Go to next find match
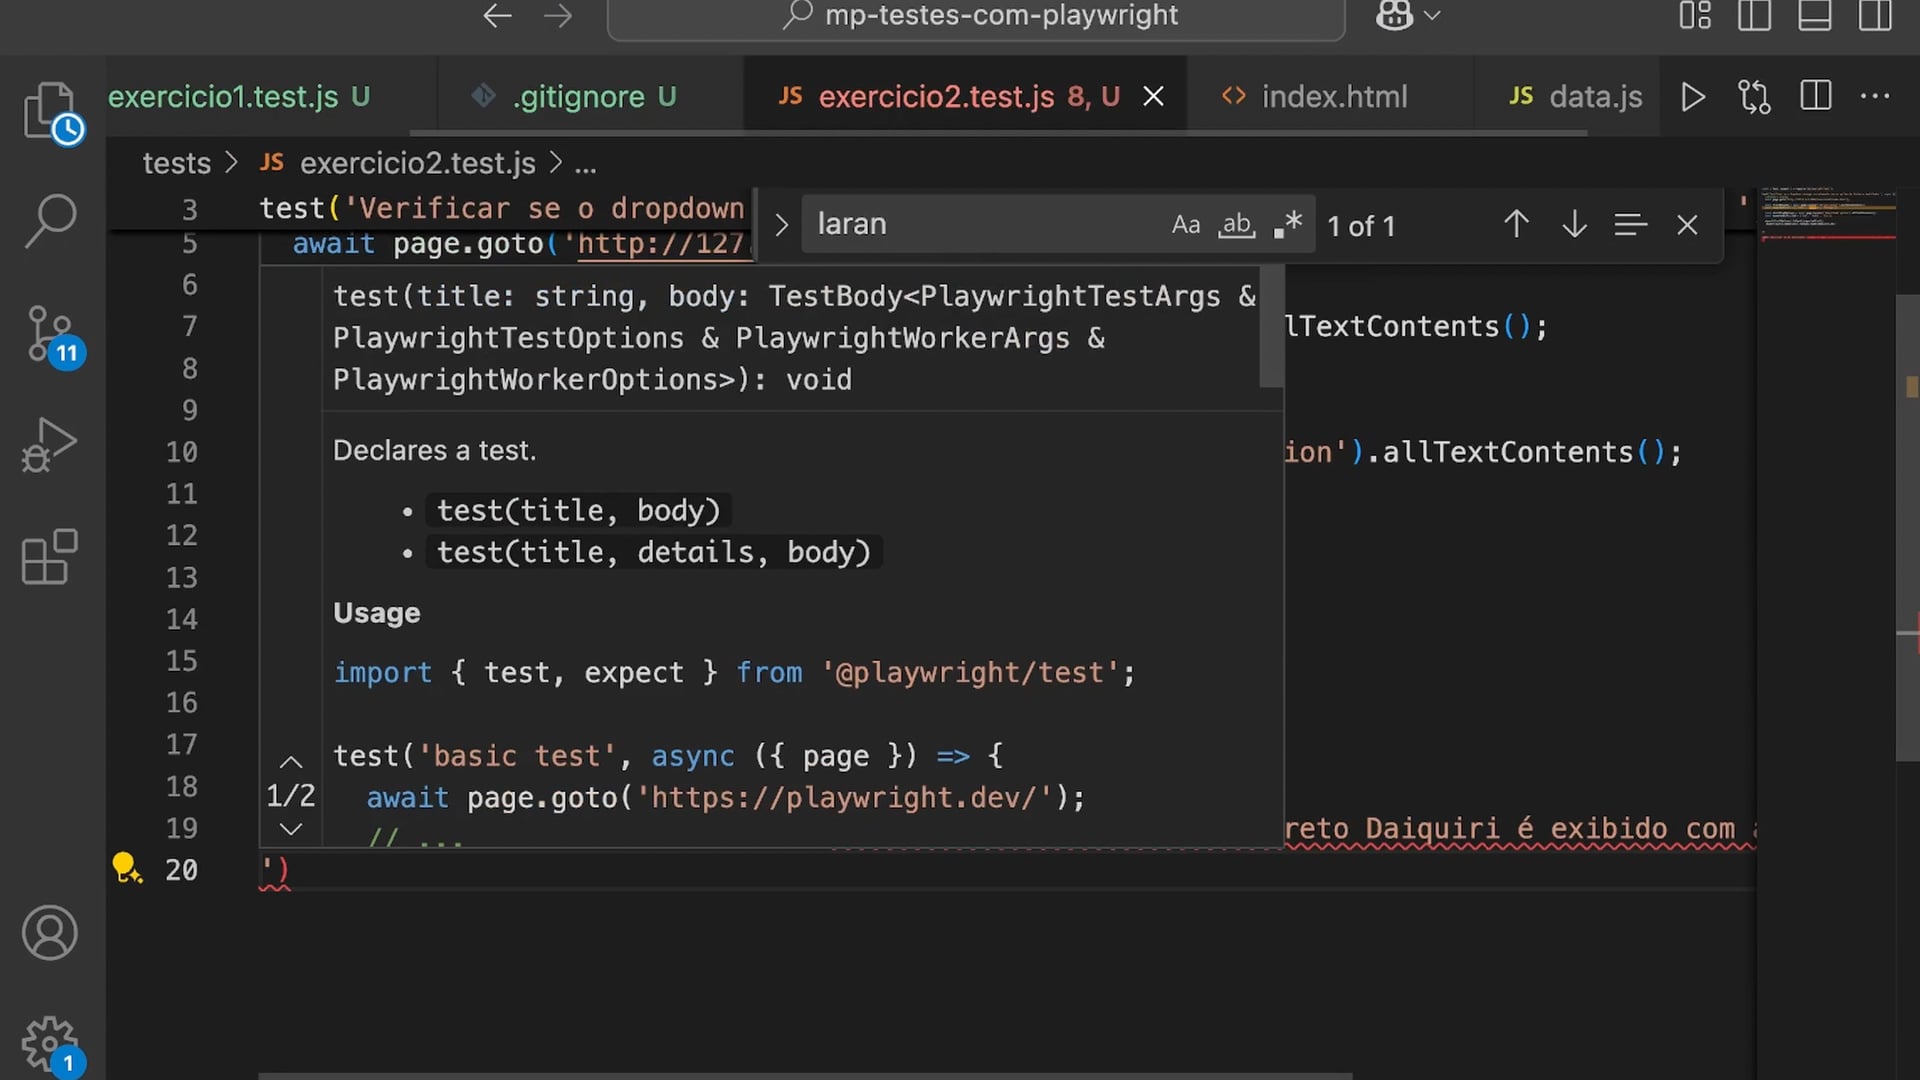This screenshot has width=1920, height=1080. pos(1574,225)
